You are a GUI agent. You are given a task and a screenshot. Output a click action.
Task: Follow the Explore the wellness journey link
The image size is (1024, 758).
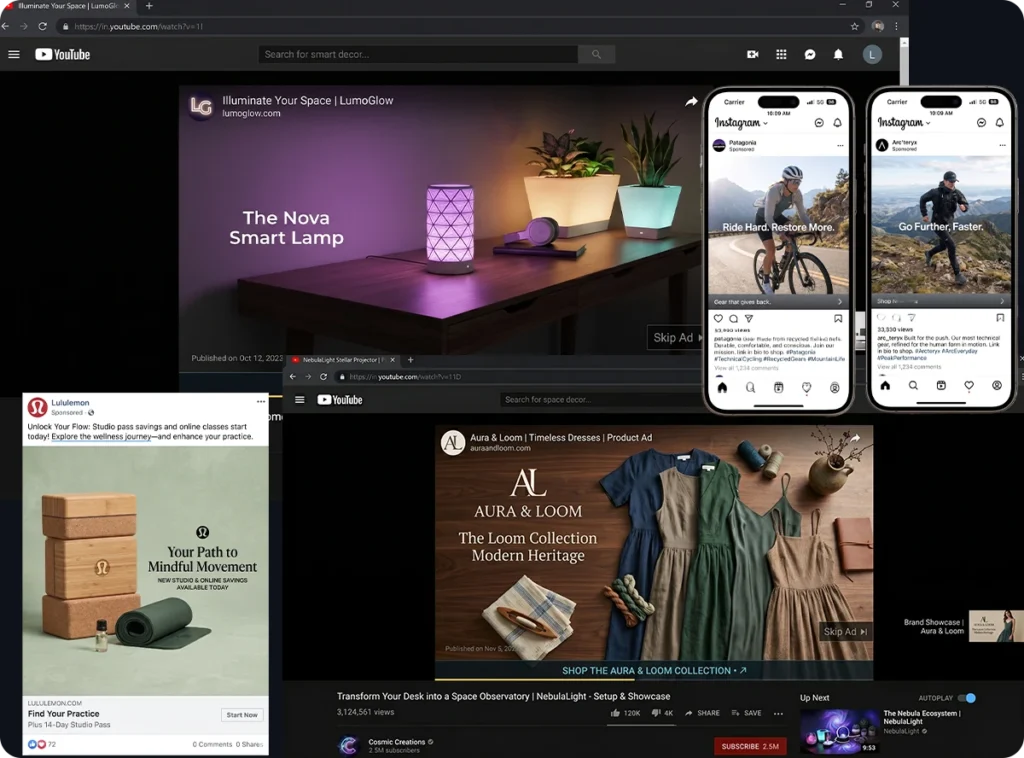click(x=101, y=436)
